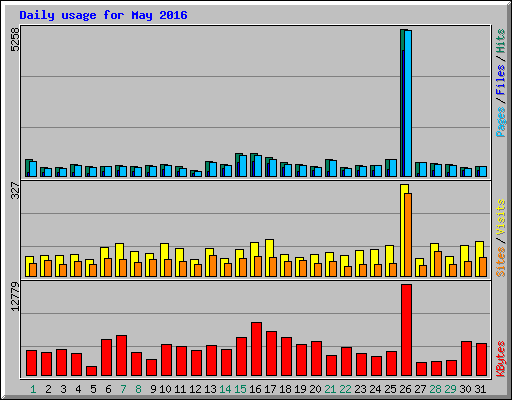512x400 pixels.
Task: Click the 5258 hits axis value
Action: click(x=15, y=39)
